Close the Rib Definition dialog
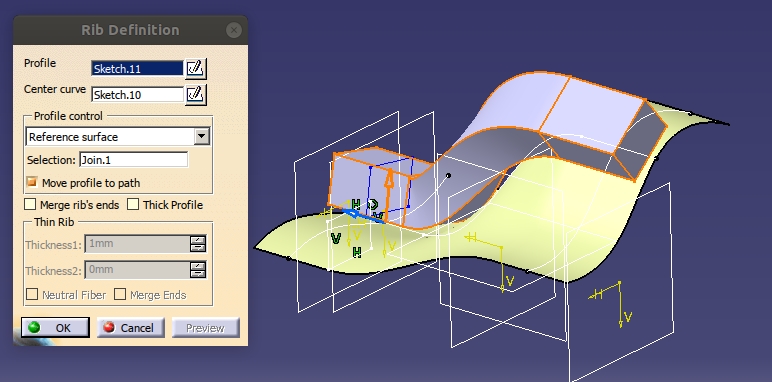Image resolution: width=772 pixels, height=382 pixels. (x=234, y=31)
